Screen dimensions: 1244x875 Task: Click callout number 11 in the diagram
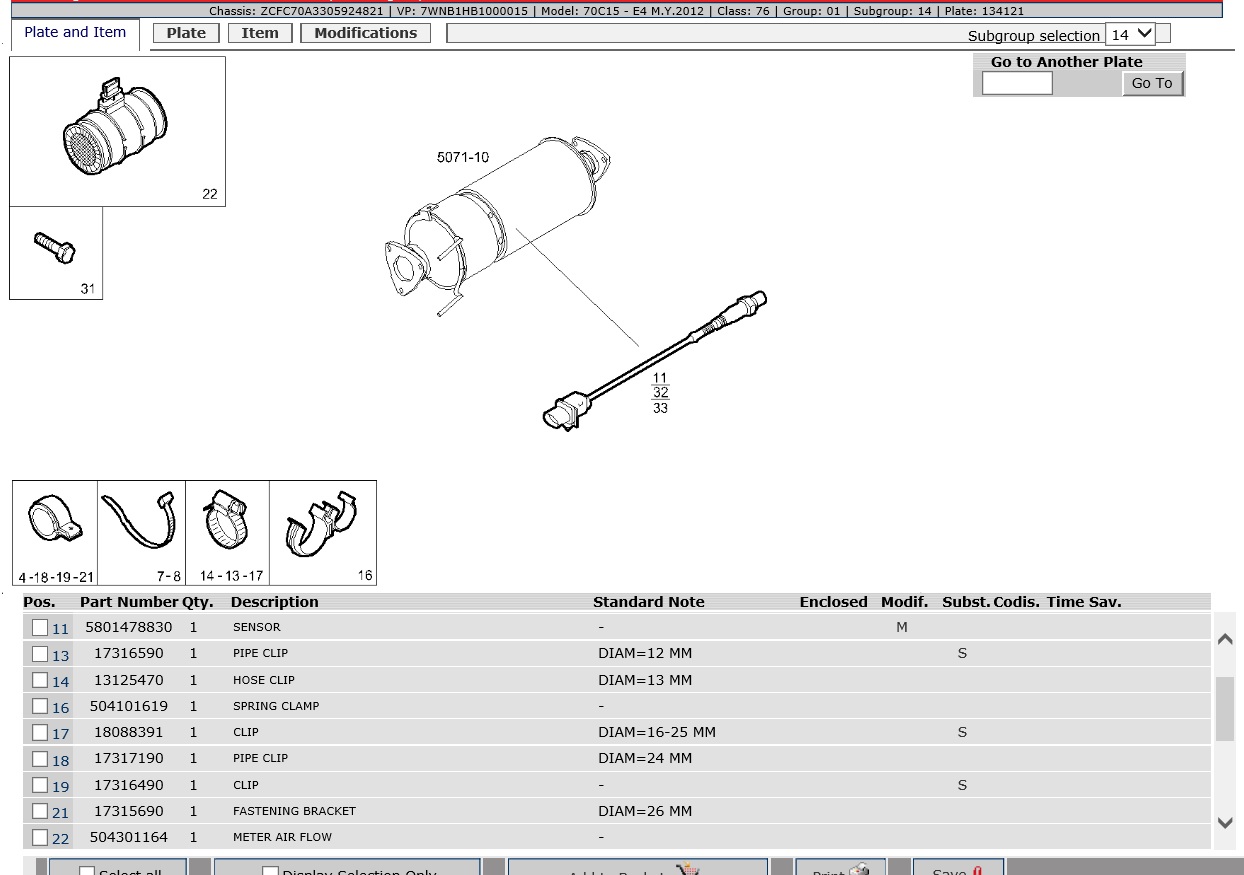[660, 378]
